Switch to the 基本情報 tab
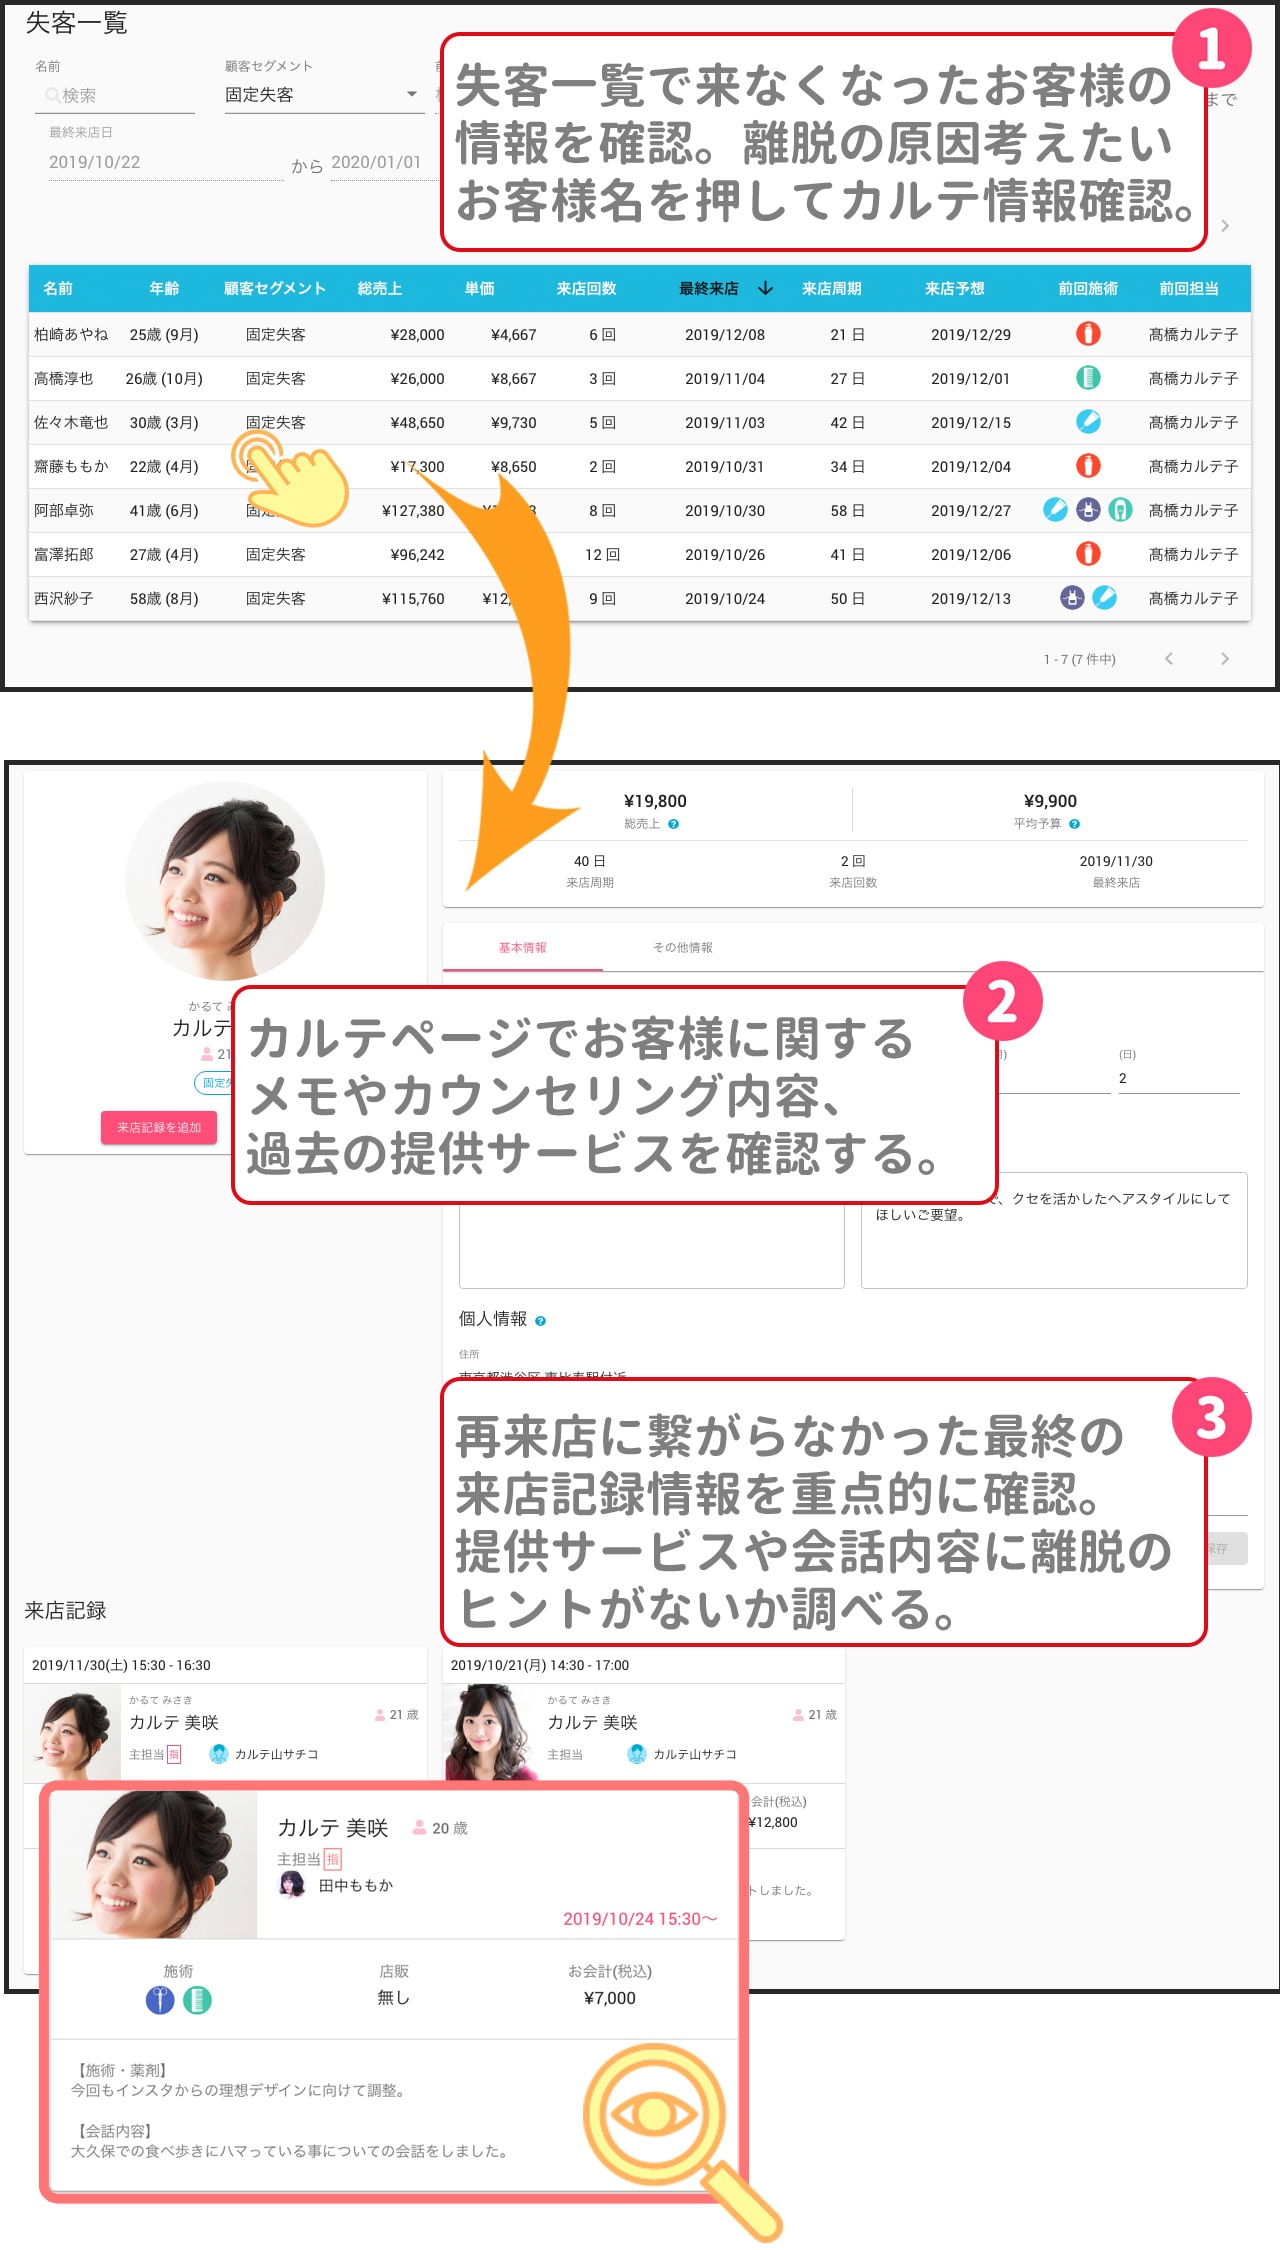The width and height of the screenshot is (1280, 2250). 522,948
